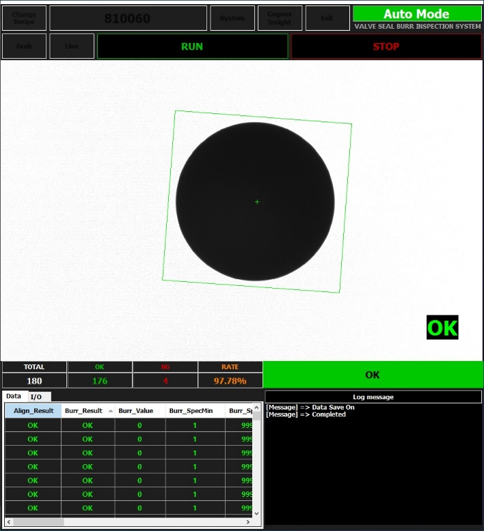The height and width of the screenshot is (531, 484).
Task: Select the 810060 recipe name field
Action: [x=128, y=18]
